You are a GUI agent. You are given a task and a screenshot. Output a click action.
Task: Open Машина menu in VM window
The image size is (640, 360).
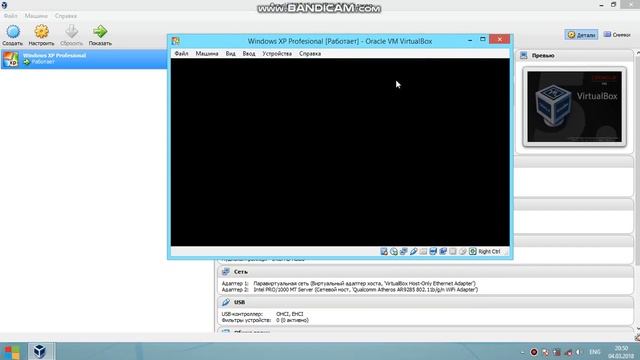[207, 53]
